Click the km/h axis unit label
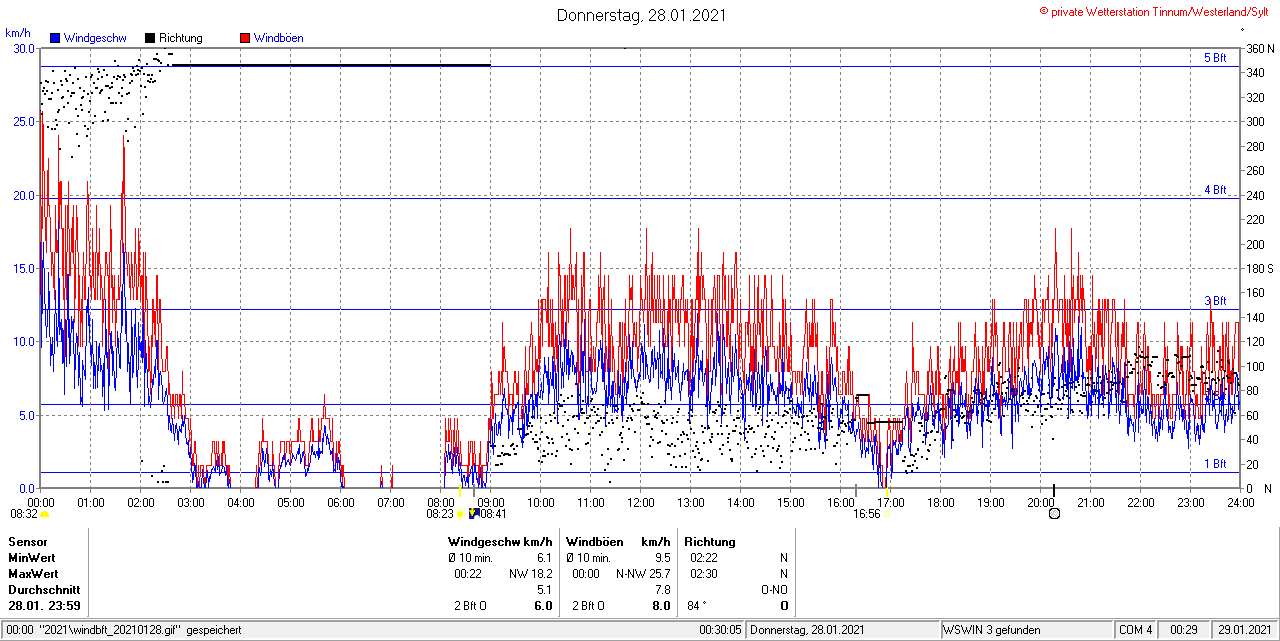 pos(18,32)
